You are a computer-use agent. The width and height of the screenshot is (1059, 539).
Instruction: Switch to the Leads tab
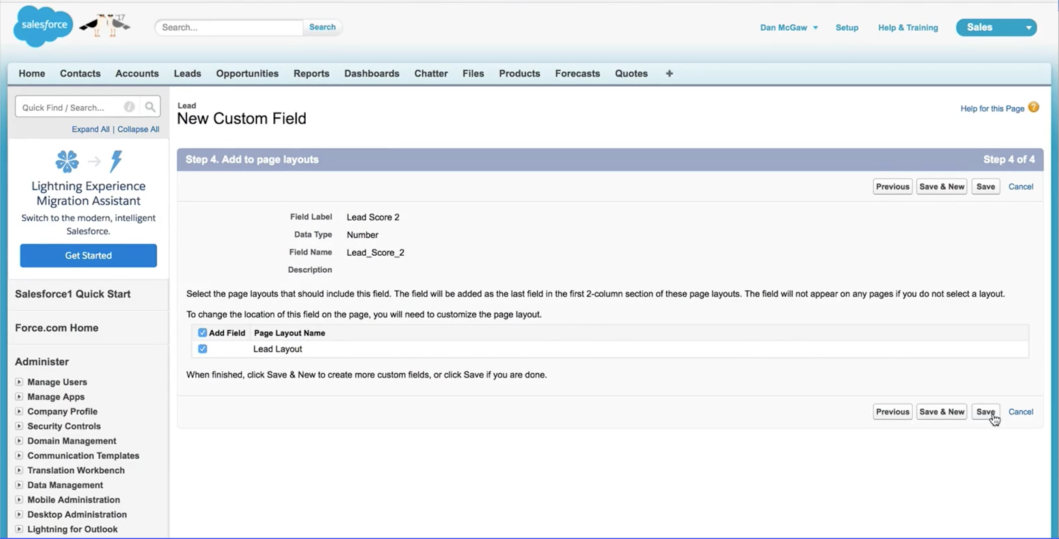point(187,74)
